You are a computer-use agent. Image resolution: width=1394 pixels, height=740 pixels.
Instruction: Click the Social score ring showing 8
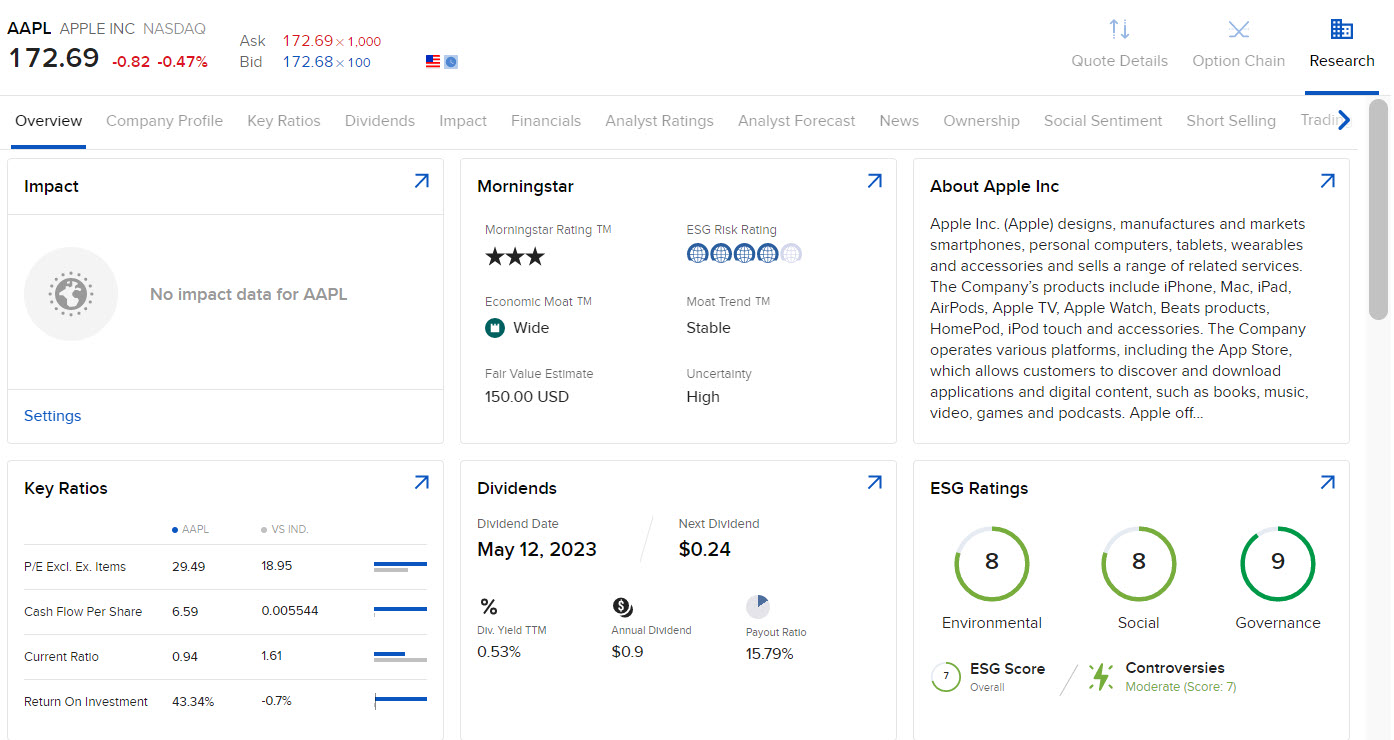(x=1138, y=562)
